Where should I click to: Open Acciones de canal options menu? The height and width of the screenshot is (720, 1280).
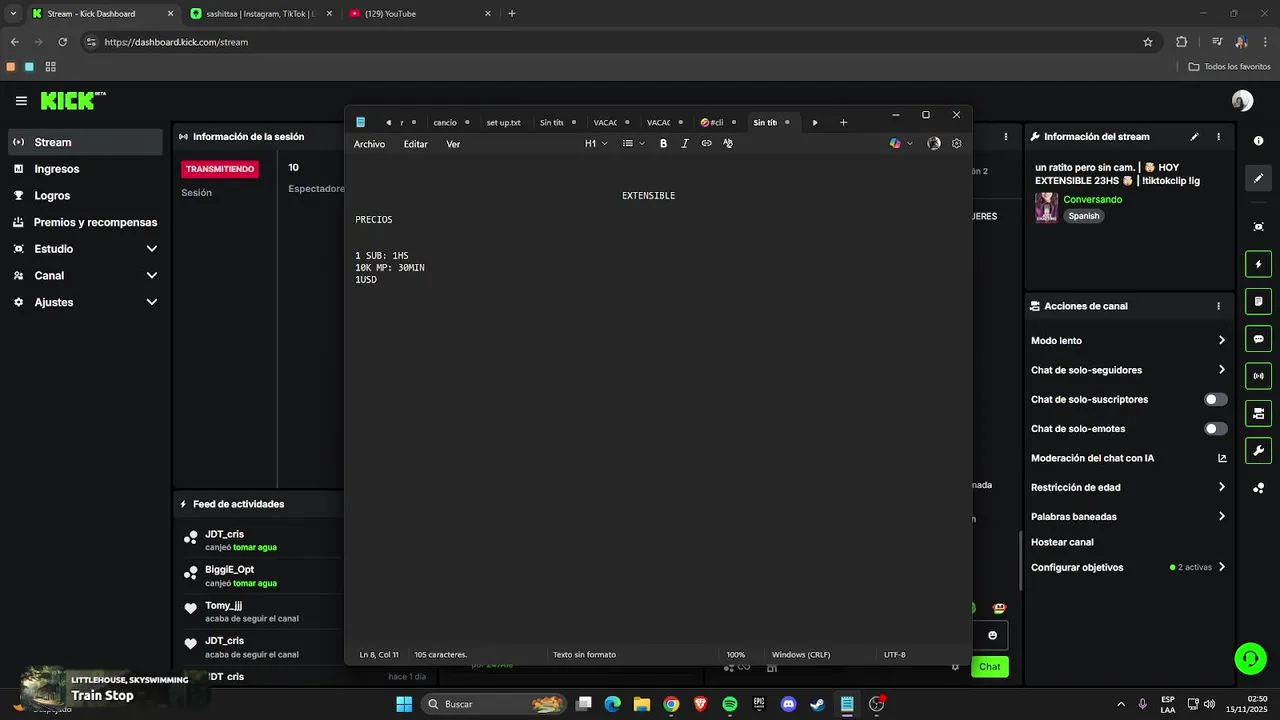point(1218,306)
